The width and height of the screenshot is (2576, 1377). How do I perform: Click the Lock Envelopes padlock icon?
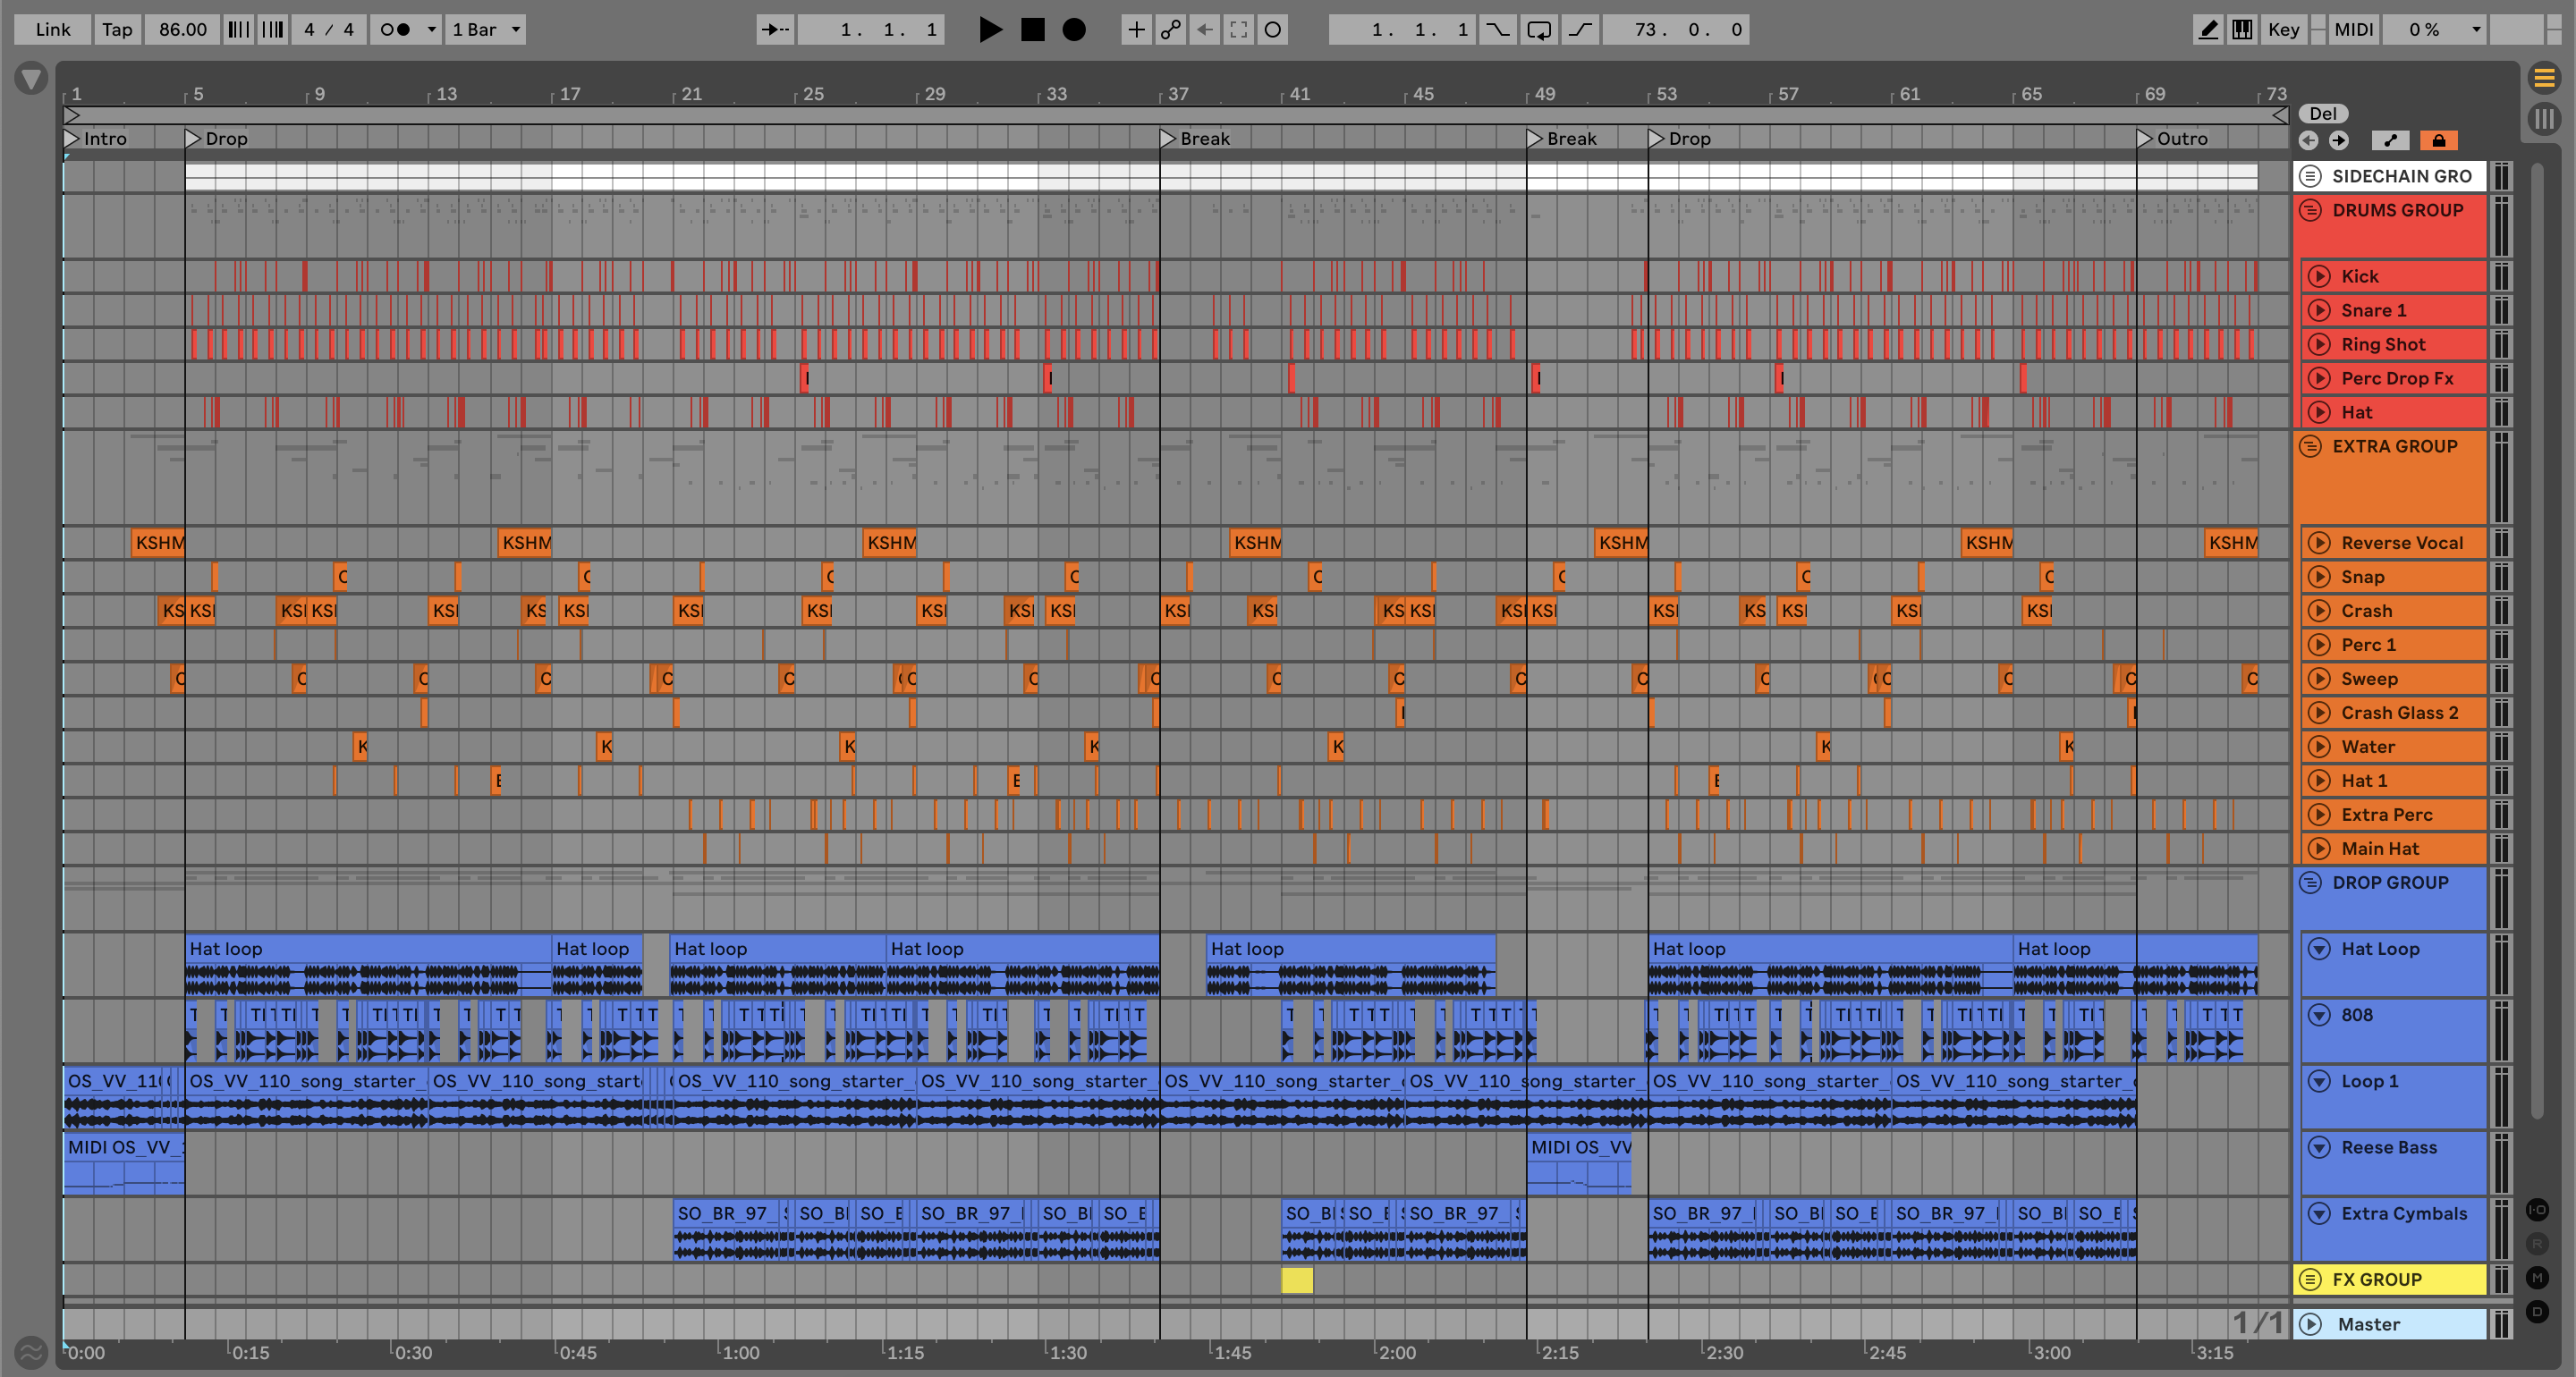tap(2438, 140)
